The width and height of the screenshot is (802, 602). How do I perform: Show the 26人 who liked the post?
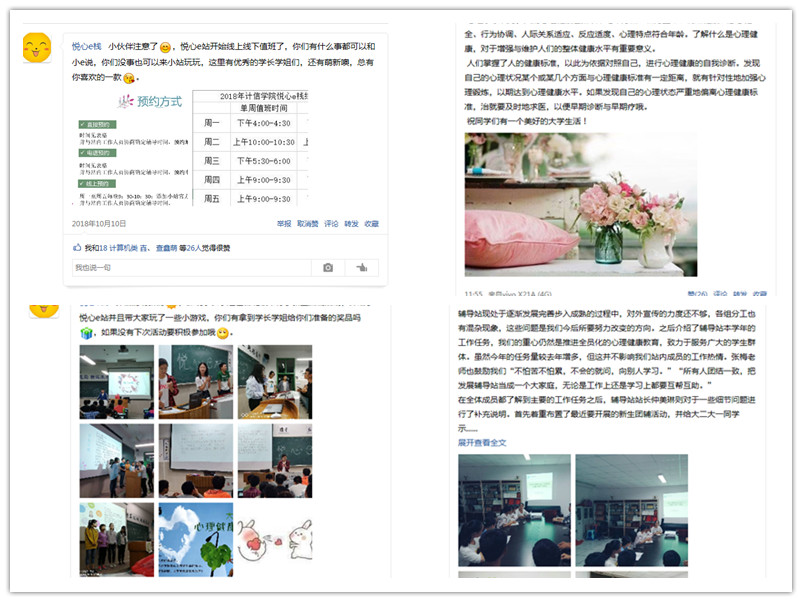(x=194, y=248)
